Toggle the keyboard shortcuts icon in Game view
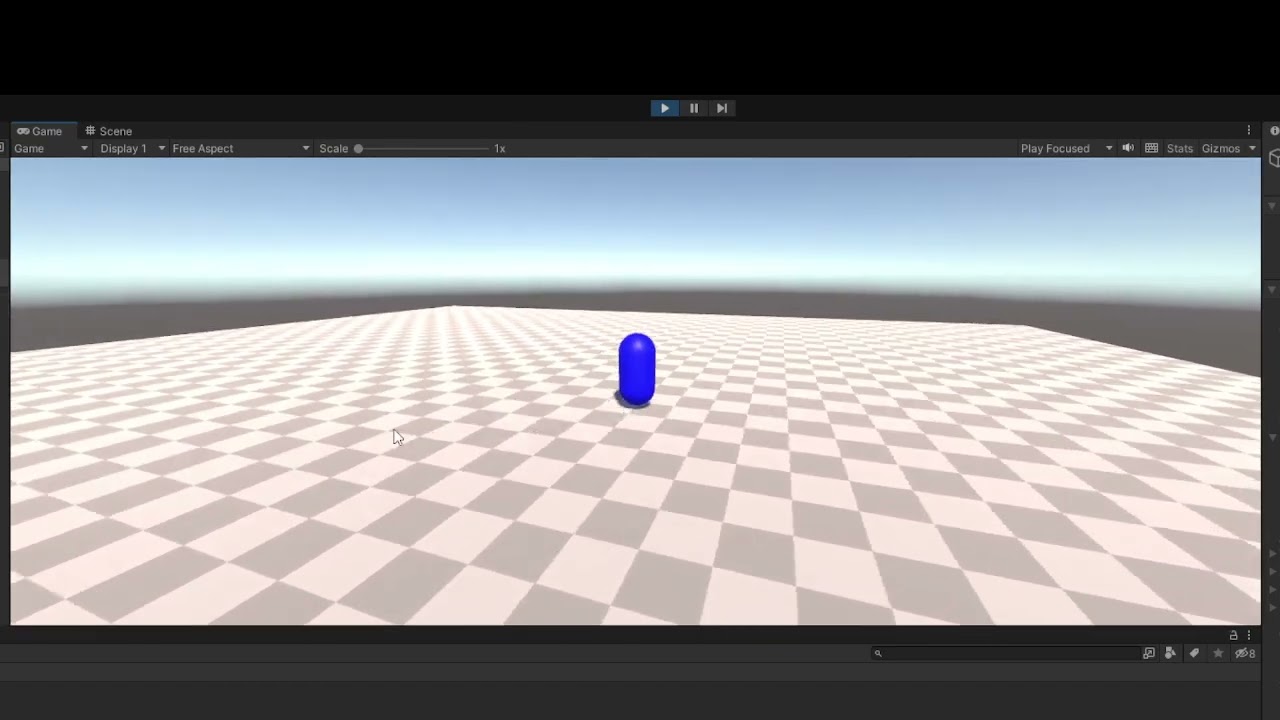The width and height of the screenshot is (1280, 720). 1152,148
